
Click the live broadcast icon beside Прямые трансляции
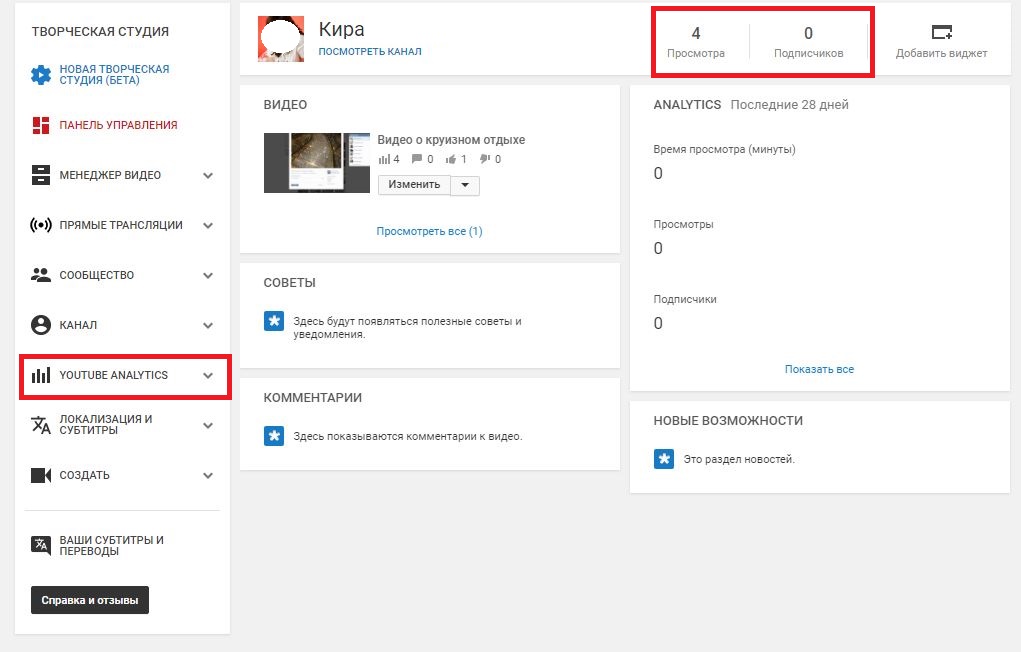(41, 225)
